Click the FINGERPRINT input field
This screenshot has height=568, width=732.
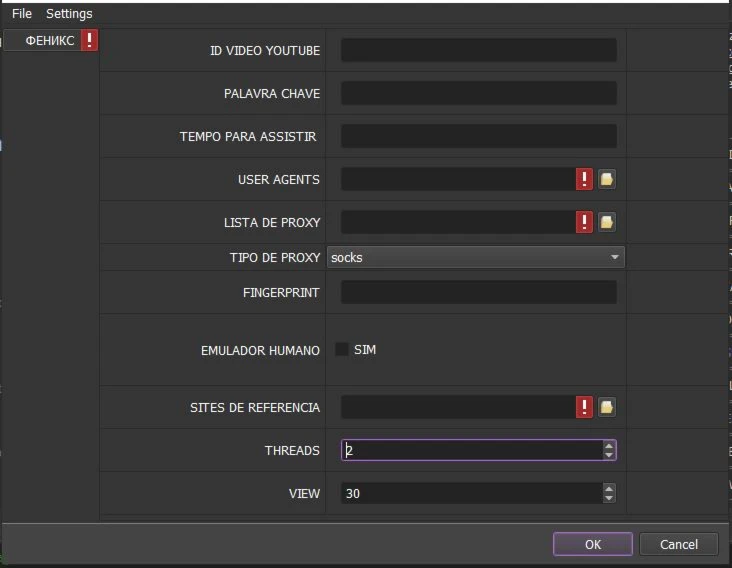coord(479,292)
